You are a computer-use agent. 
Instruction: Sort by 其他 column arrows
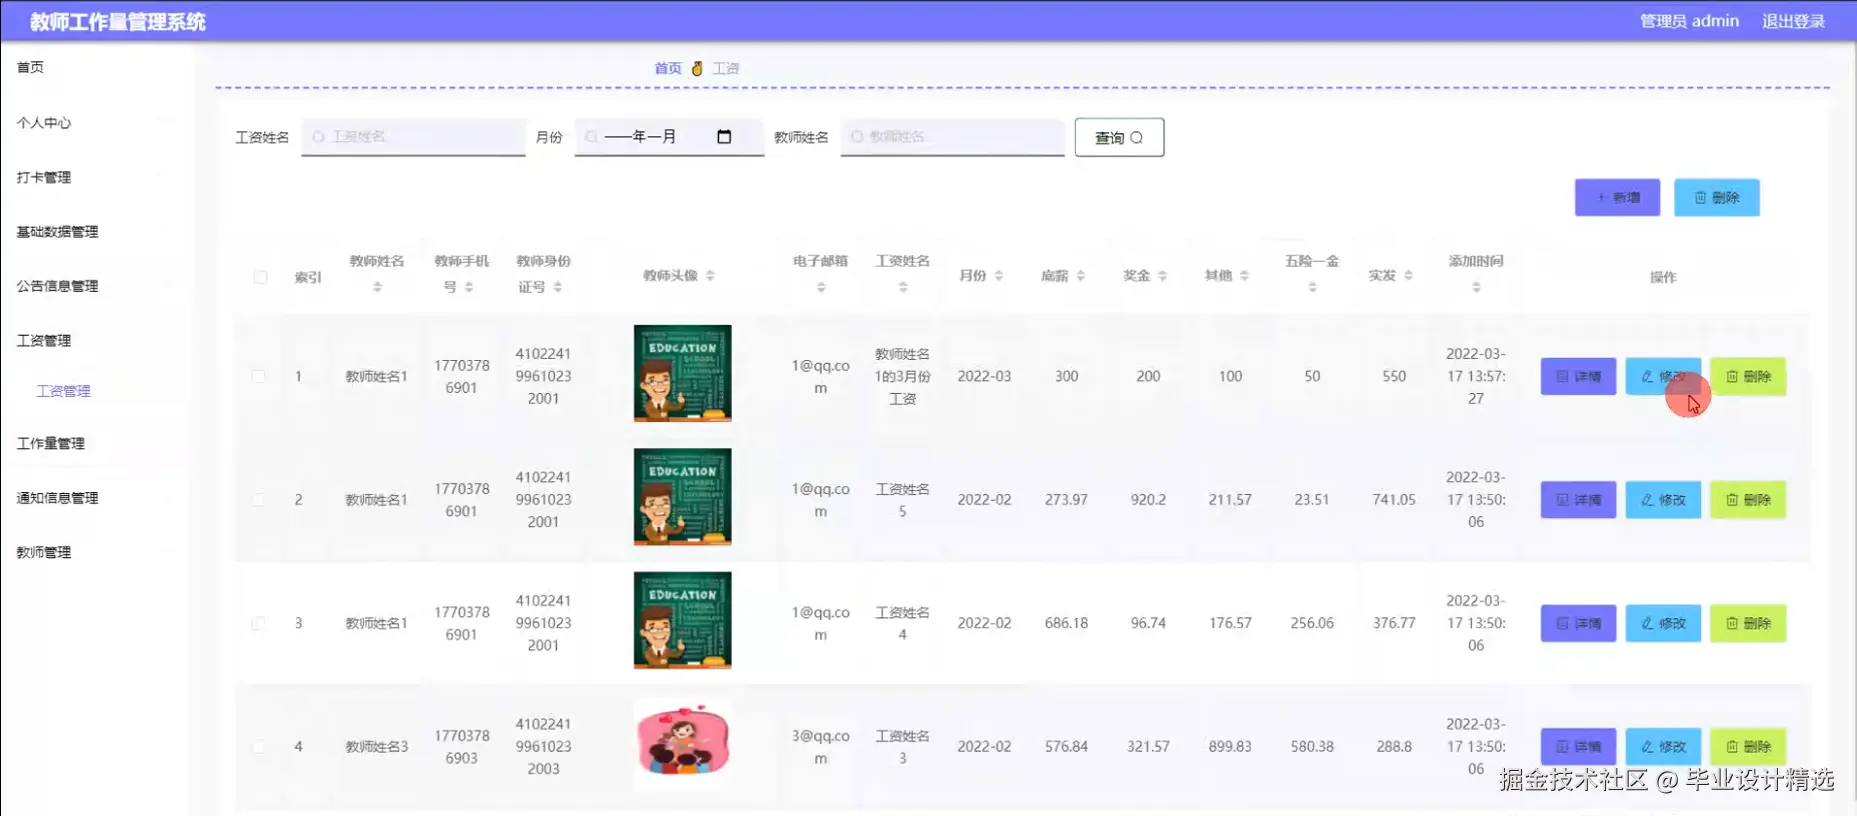pyautogui.click(x=1245, y=275)
